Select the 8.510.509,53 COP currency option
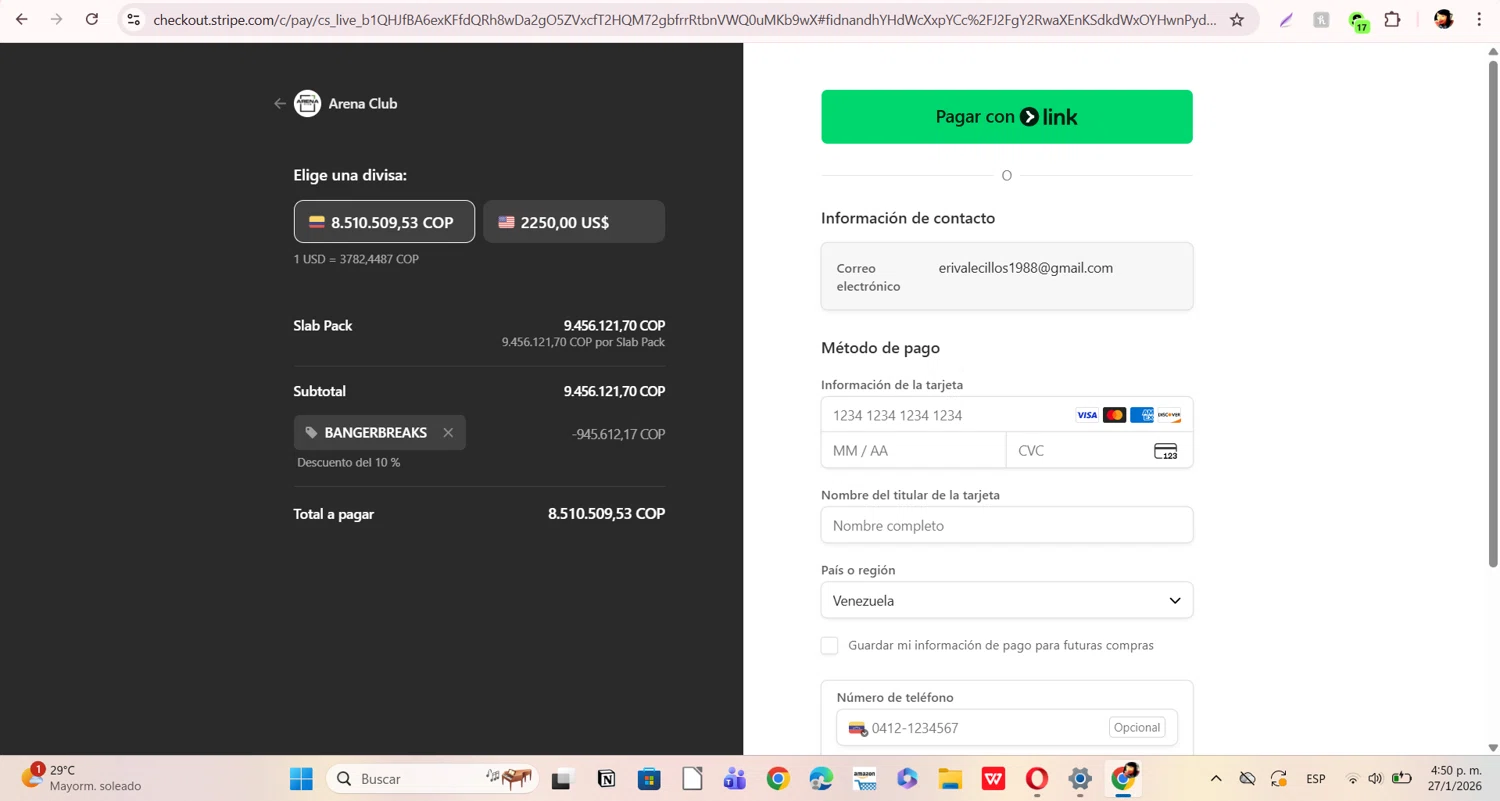 pos(384,222)
